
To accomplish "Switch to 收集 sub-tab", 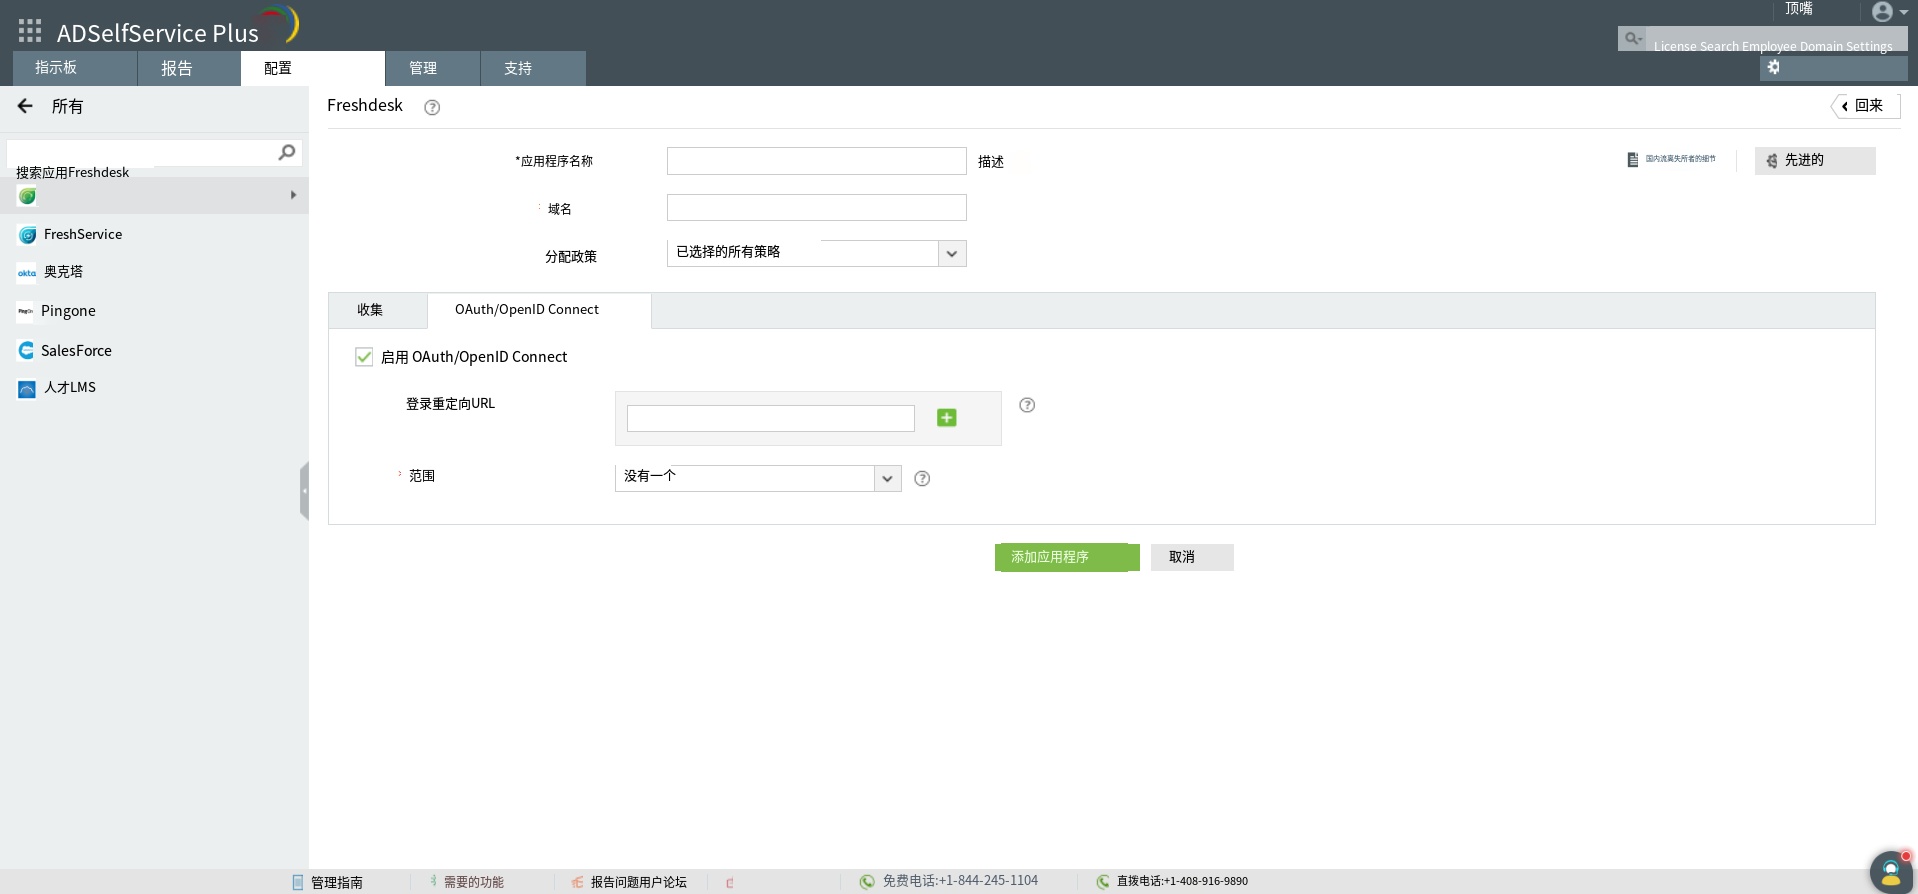I will tap(378, 310).
